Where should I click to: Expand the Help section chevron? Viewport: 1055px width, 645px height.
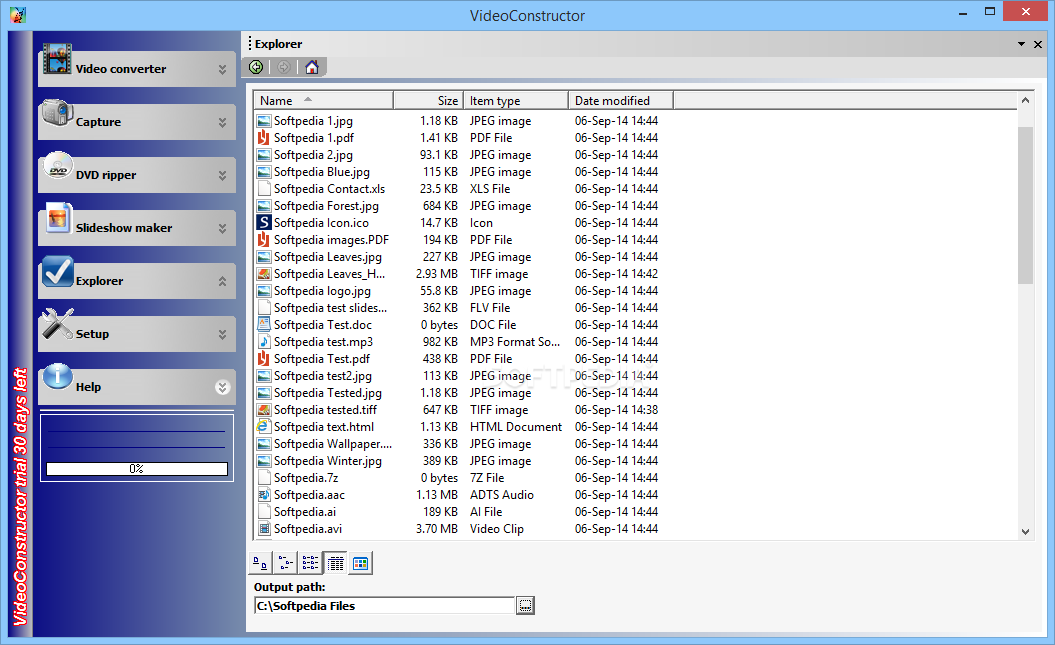click(223, 387)
